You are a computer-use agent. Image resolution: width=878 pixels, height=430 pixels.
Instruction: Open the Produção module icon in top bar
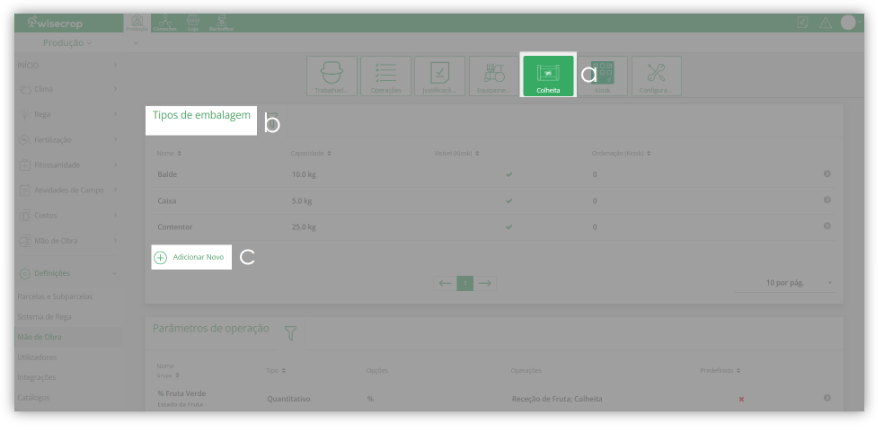pos(137,23)
